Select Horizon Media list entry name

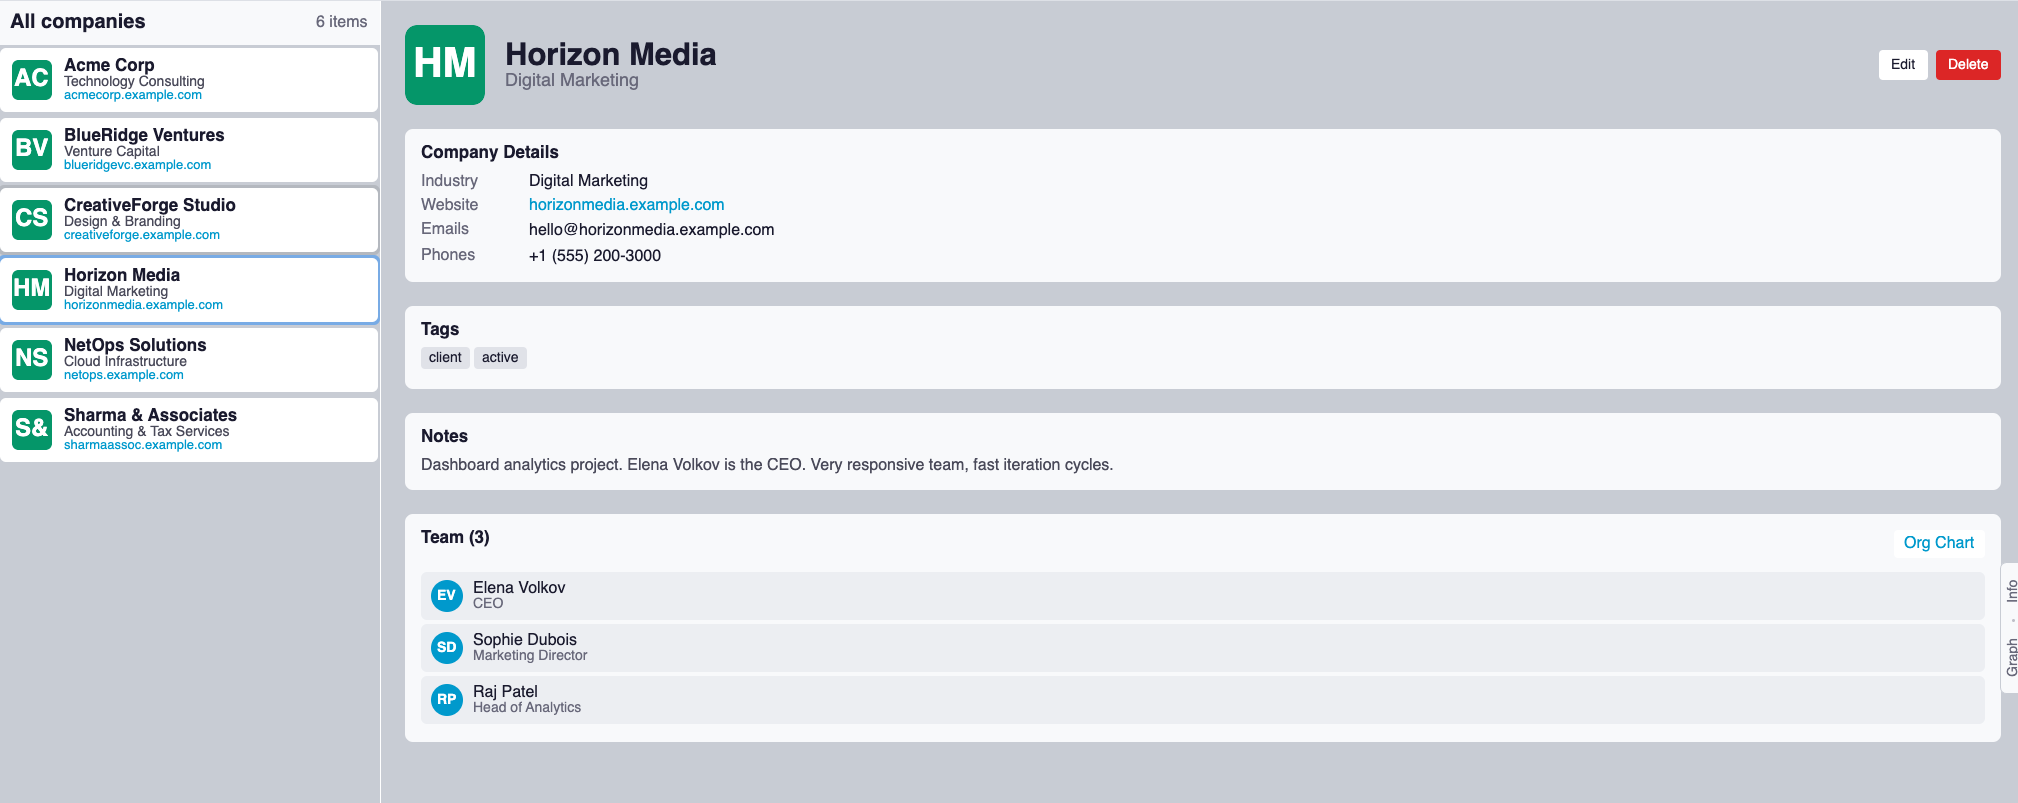(122, 275)
